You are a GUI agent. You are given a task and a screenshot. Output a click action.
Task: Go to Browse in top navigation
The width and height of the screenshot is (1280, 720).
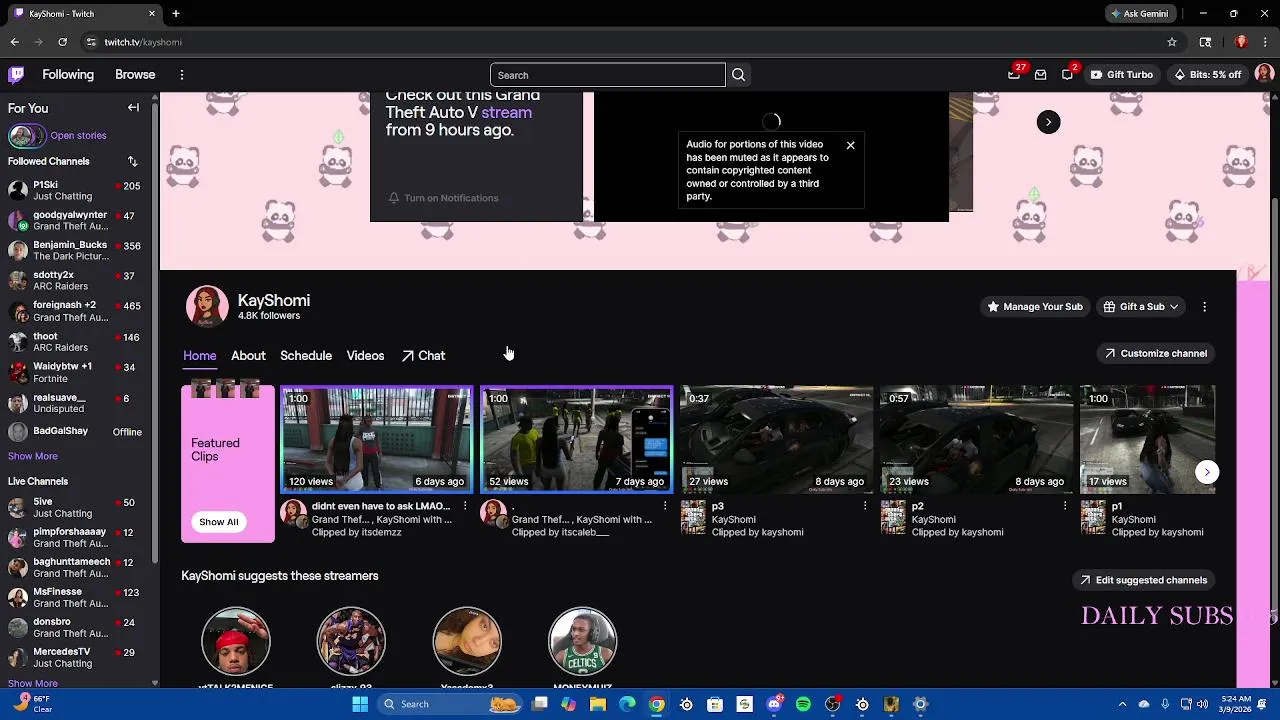(135, 74)
